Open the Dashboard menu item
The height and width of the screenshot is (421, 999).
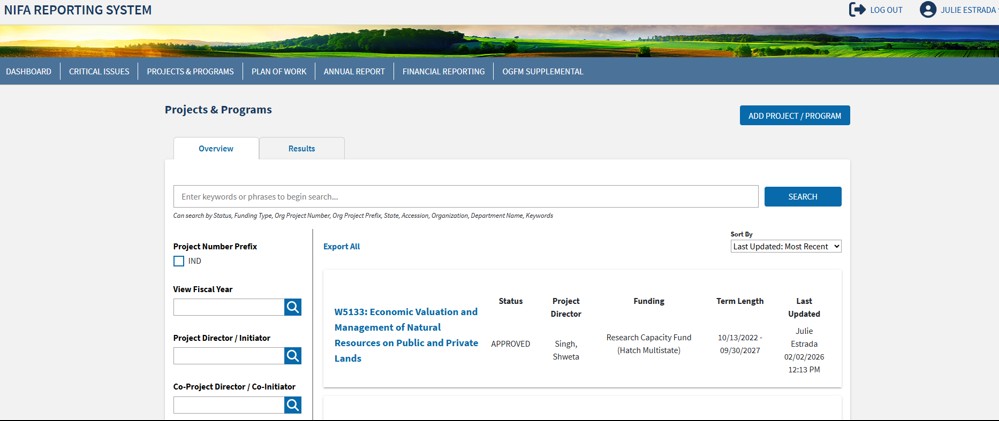coord(29,71)
